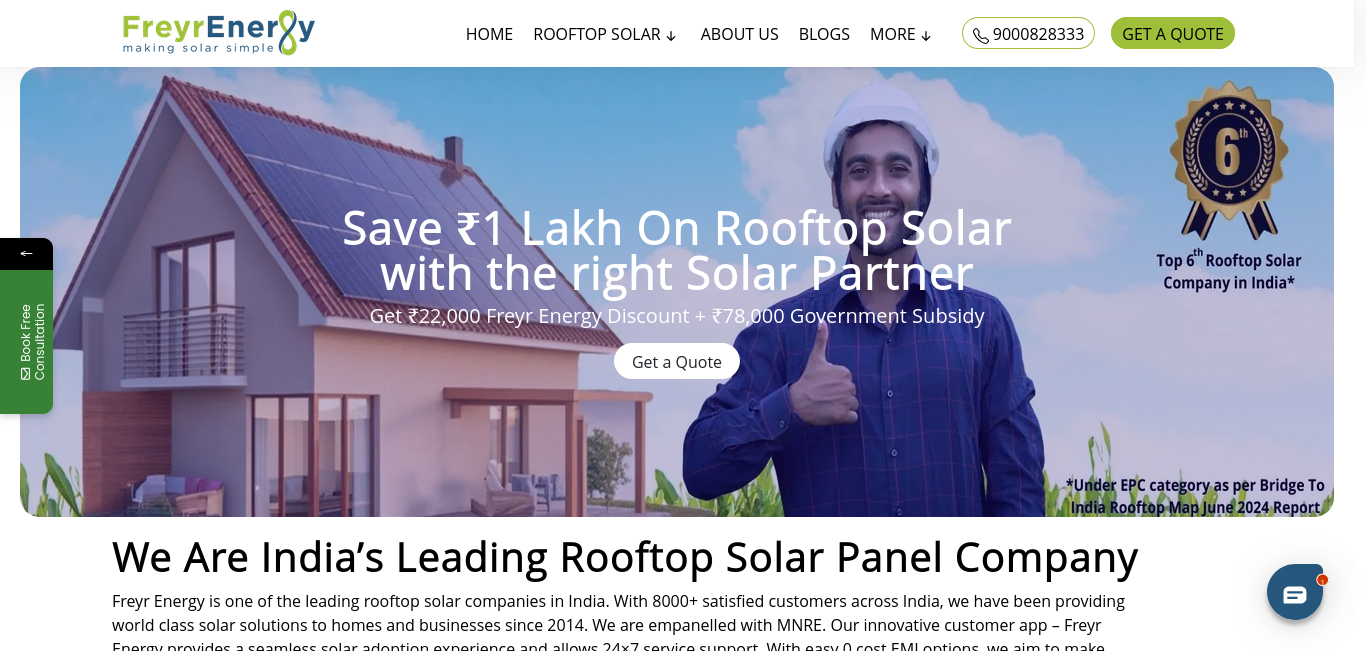
Task: Click the red notification badge on chat
Action: [1322, 580]
